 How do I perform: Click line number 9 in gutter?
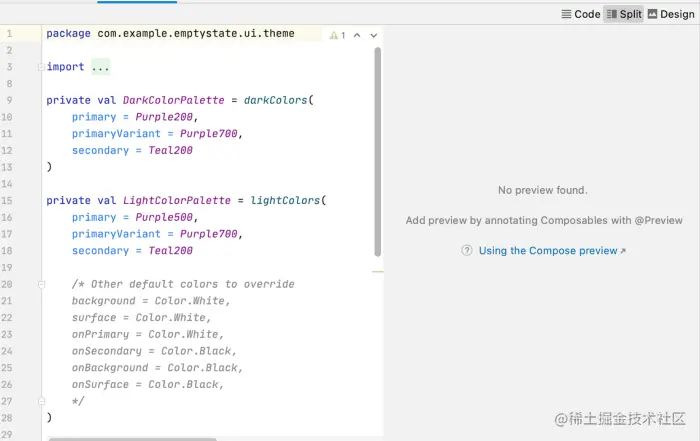[x=9, y=100]
